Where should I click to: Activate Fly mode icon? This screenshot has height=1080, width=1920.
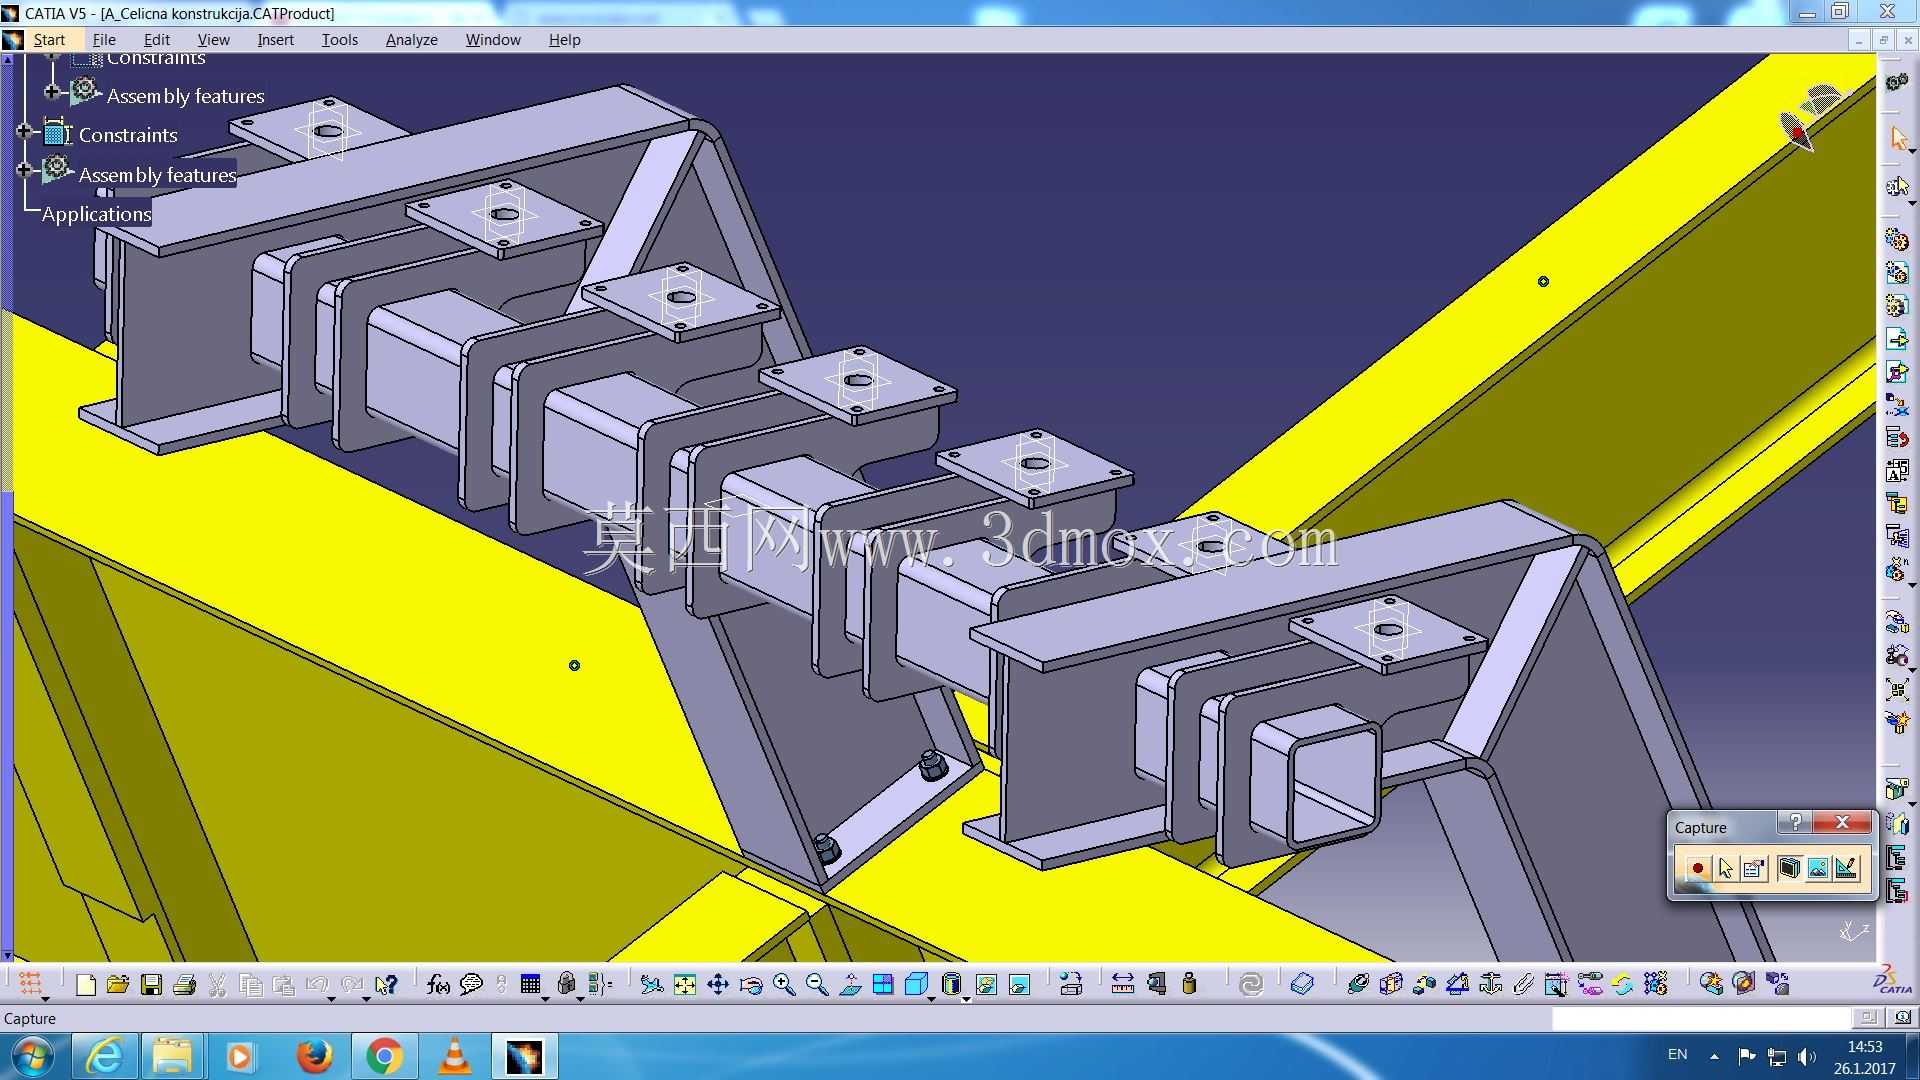click(x=652, y=985)
